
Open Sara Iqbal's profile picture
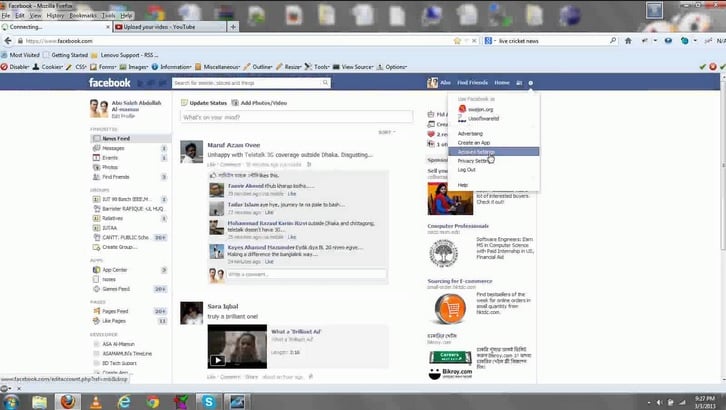click(x=191, y=313)
